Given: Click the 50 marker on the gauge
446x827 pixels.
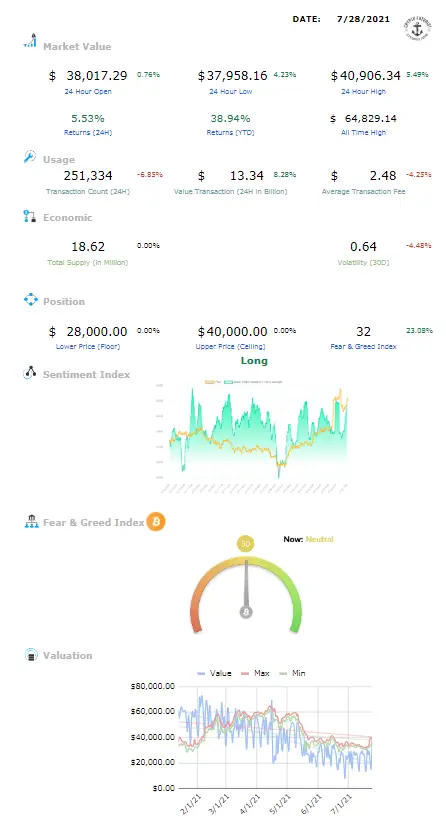Looking at the screenshot, I should pos(246,544).
